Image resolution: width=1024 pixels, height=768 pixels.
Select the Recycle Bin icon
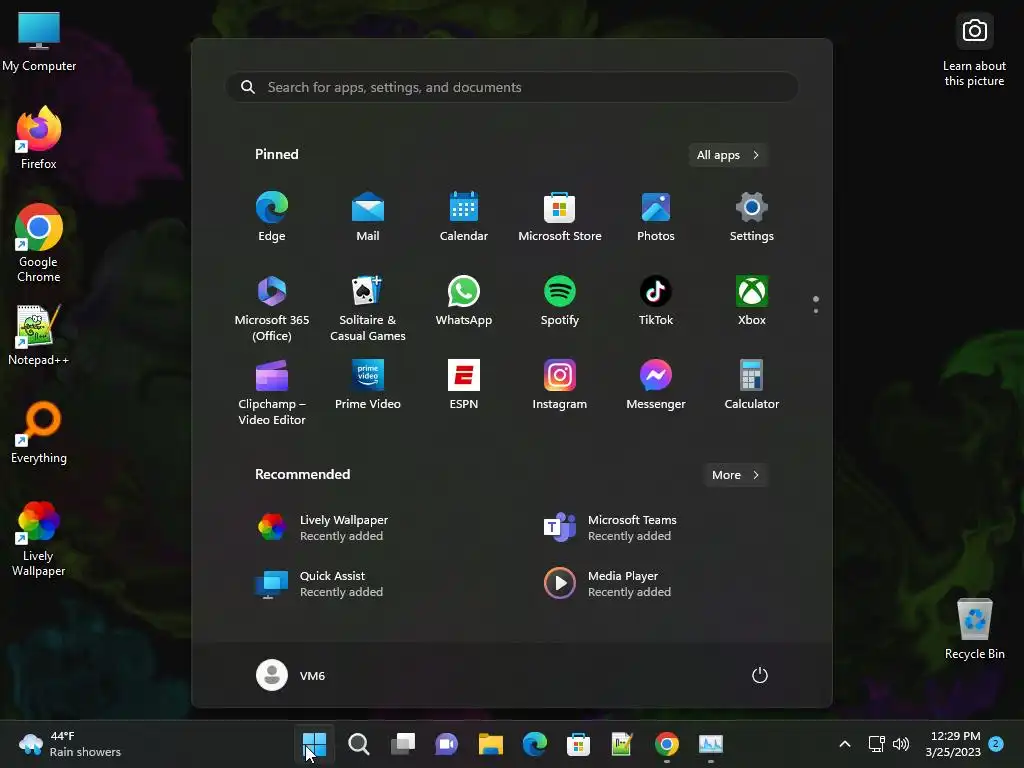point(974,628)
